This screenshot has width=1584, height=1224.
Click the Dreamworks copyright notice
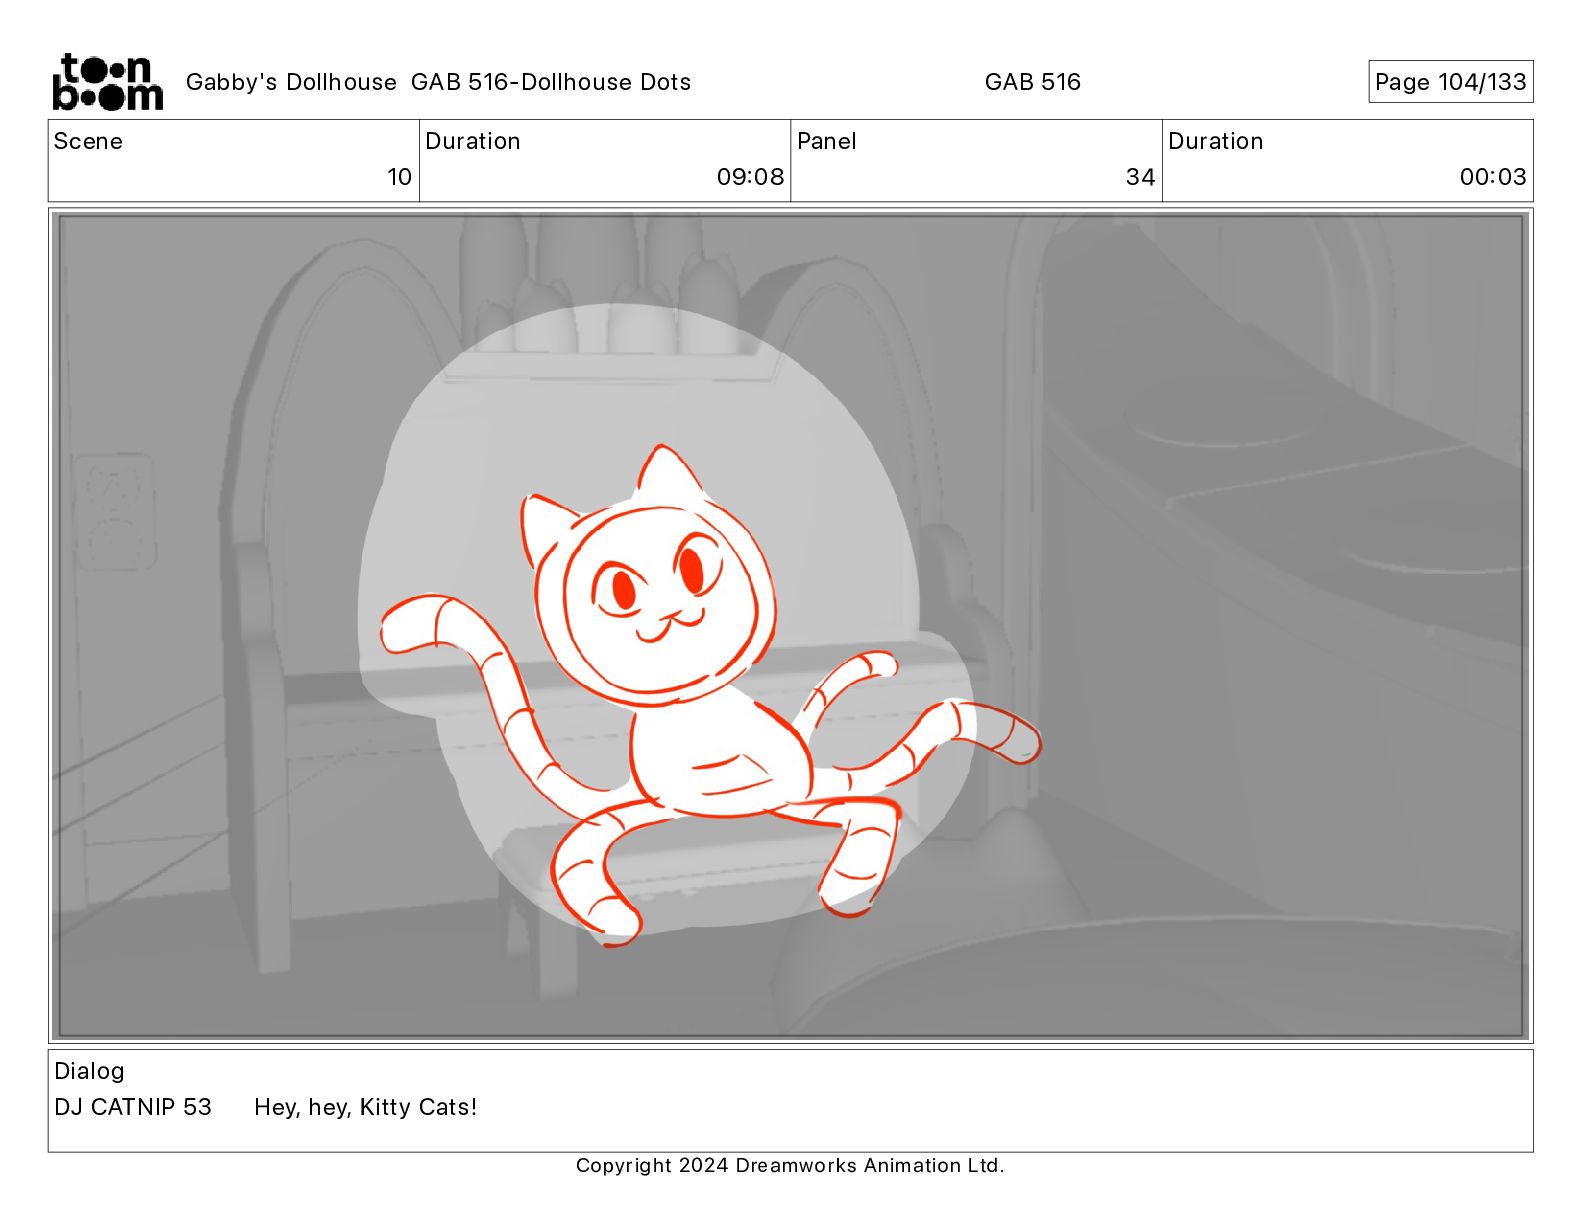790,1165
